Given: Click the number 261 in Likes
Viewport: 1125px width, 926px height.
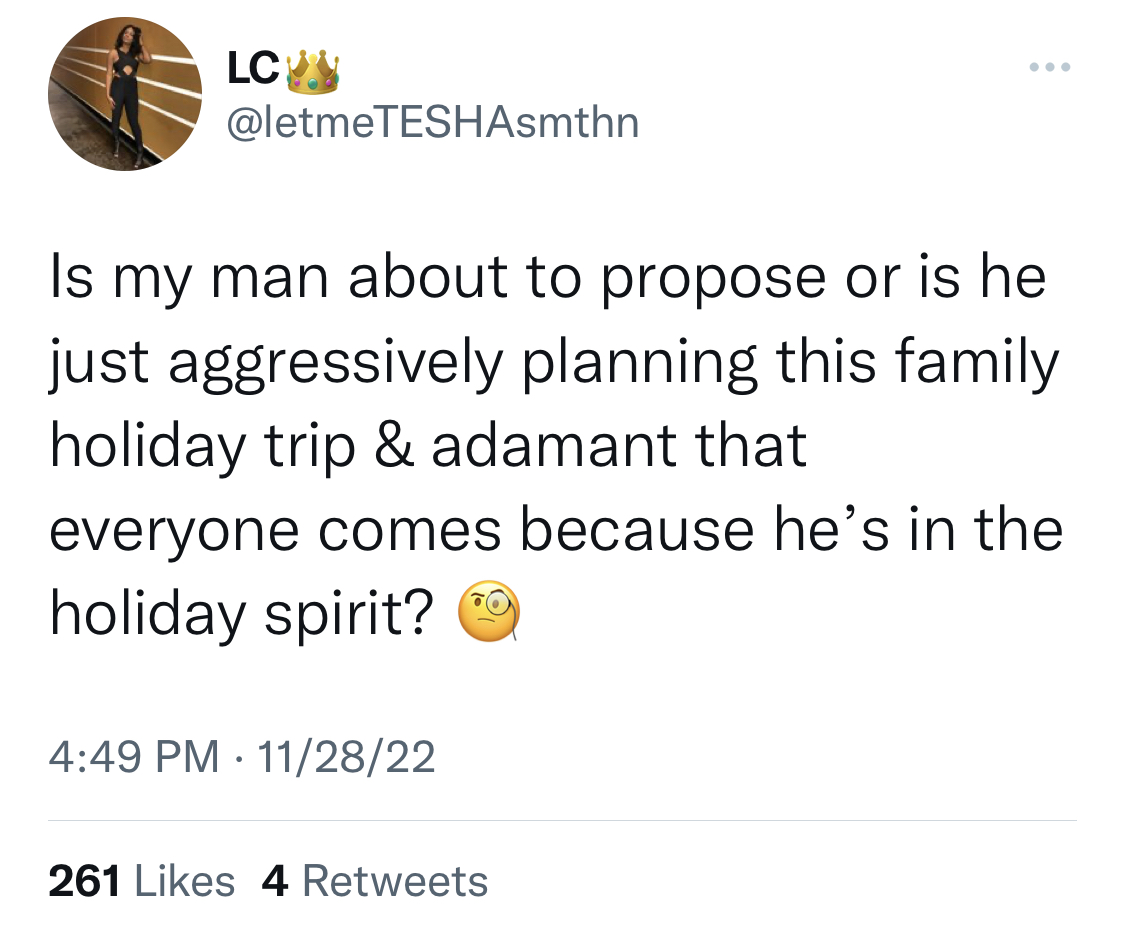Looking at the screenshot, I should coord(84,881).
